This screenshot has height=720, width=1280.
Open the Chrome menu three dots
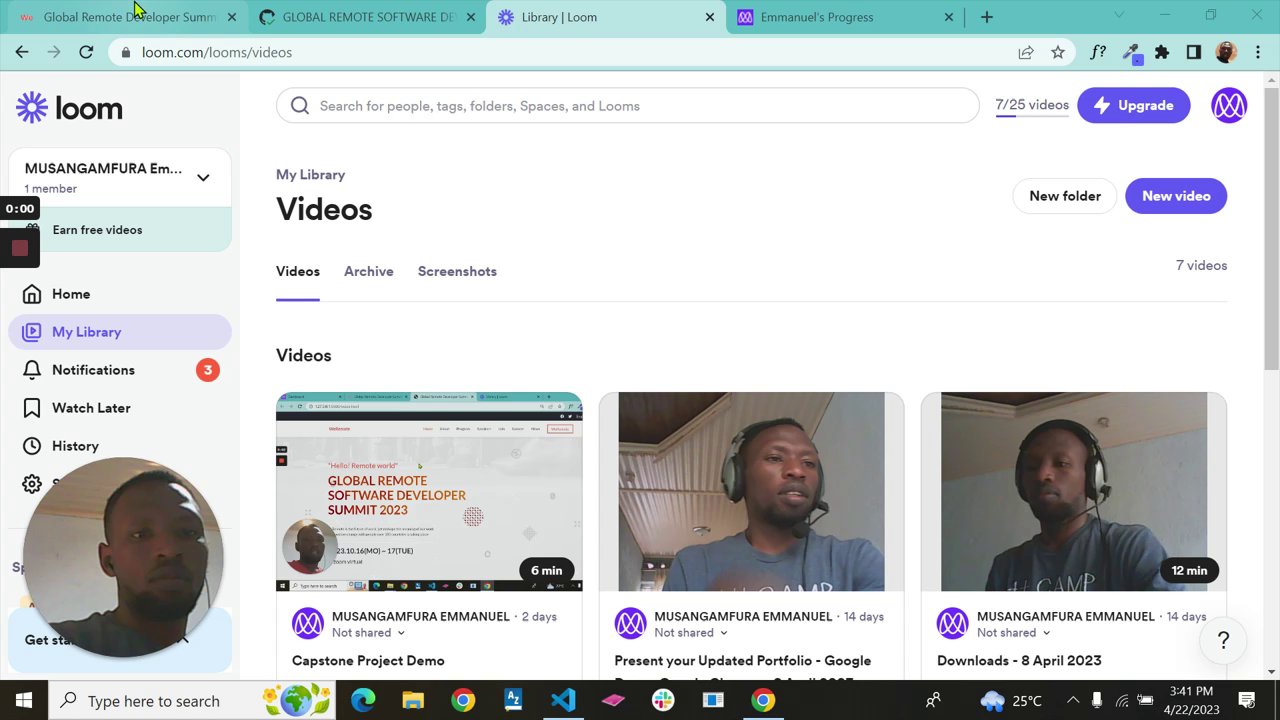[1258, 52]
